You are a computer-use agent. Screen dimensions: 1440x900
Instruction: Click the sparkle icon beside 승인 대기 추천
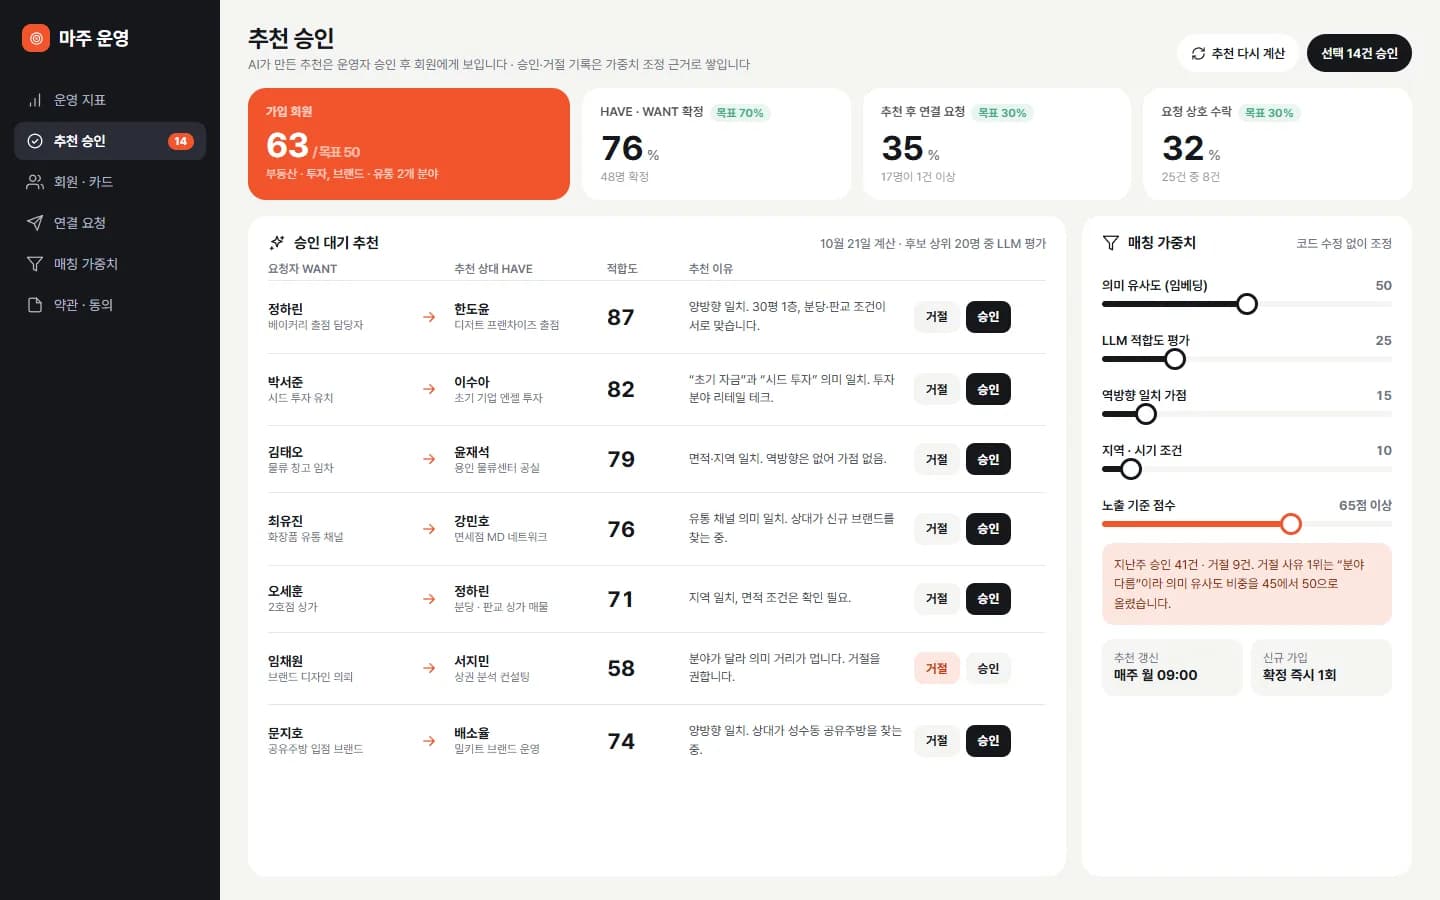click(x=277, y=242)
